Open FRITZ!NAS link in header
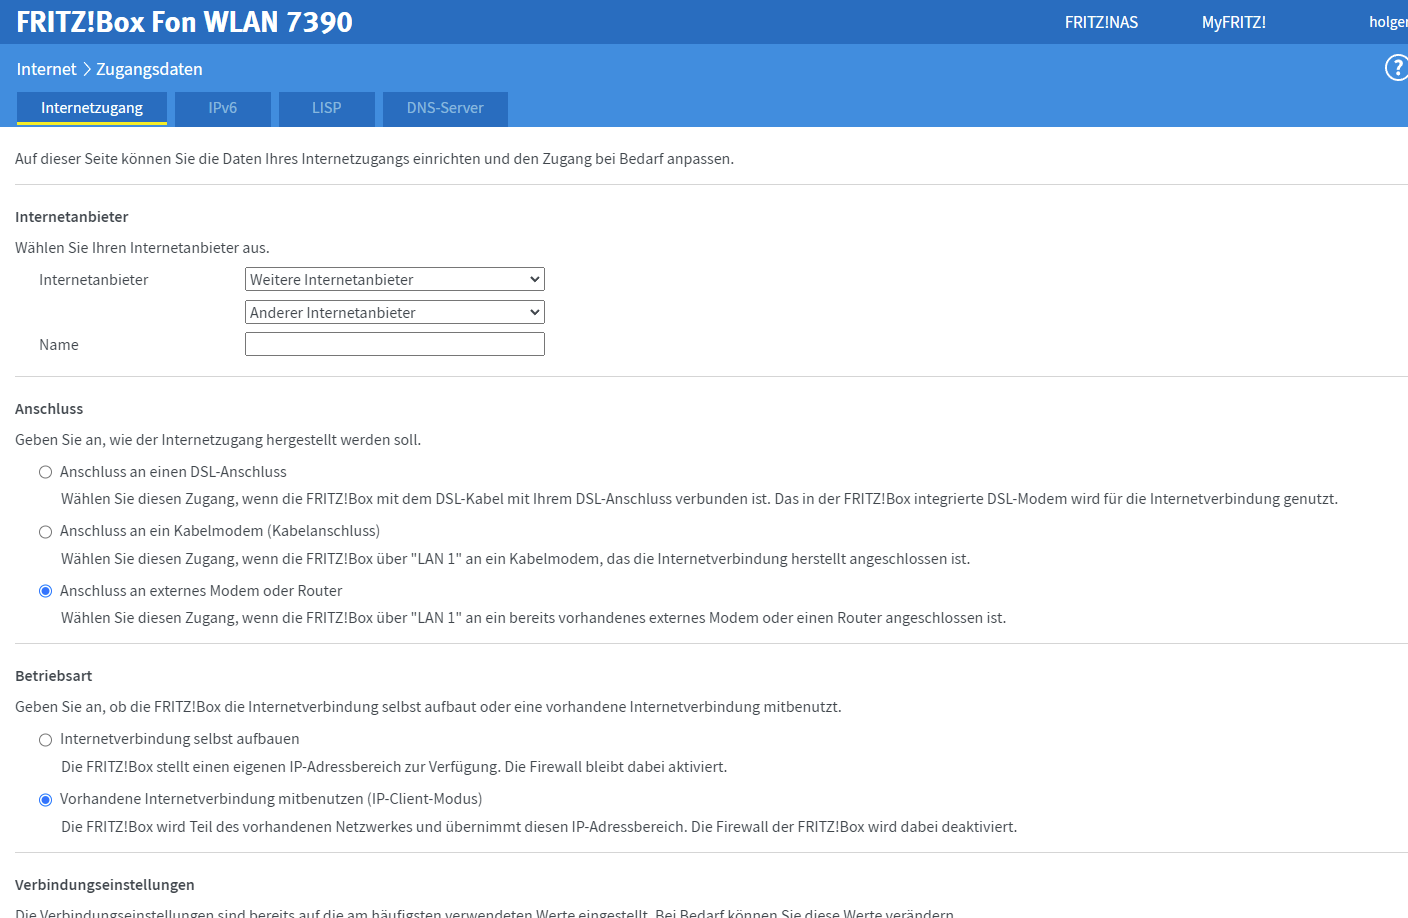 point(1101,22)
